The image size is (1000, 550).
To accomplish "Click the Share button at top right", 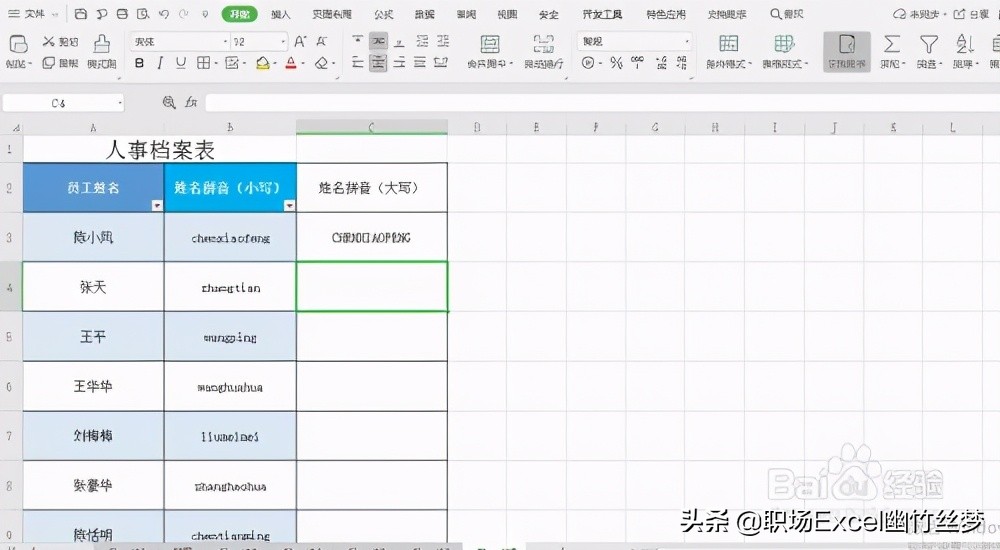I will pyautogui.click(x=971, y=14).
